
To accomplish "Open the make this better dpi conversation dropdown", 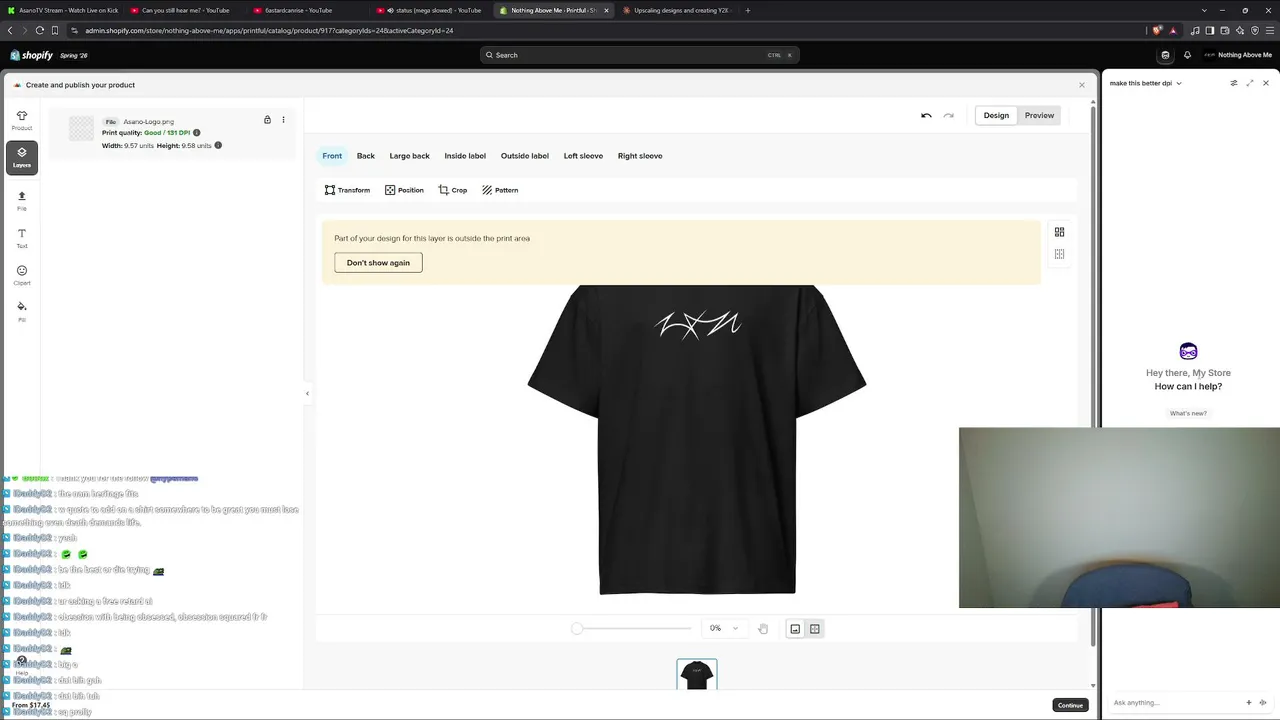I will click(x=1146, y=83).
